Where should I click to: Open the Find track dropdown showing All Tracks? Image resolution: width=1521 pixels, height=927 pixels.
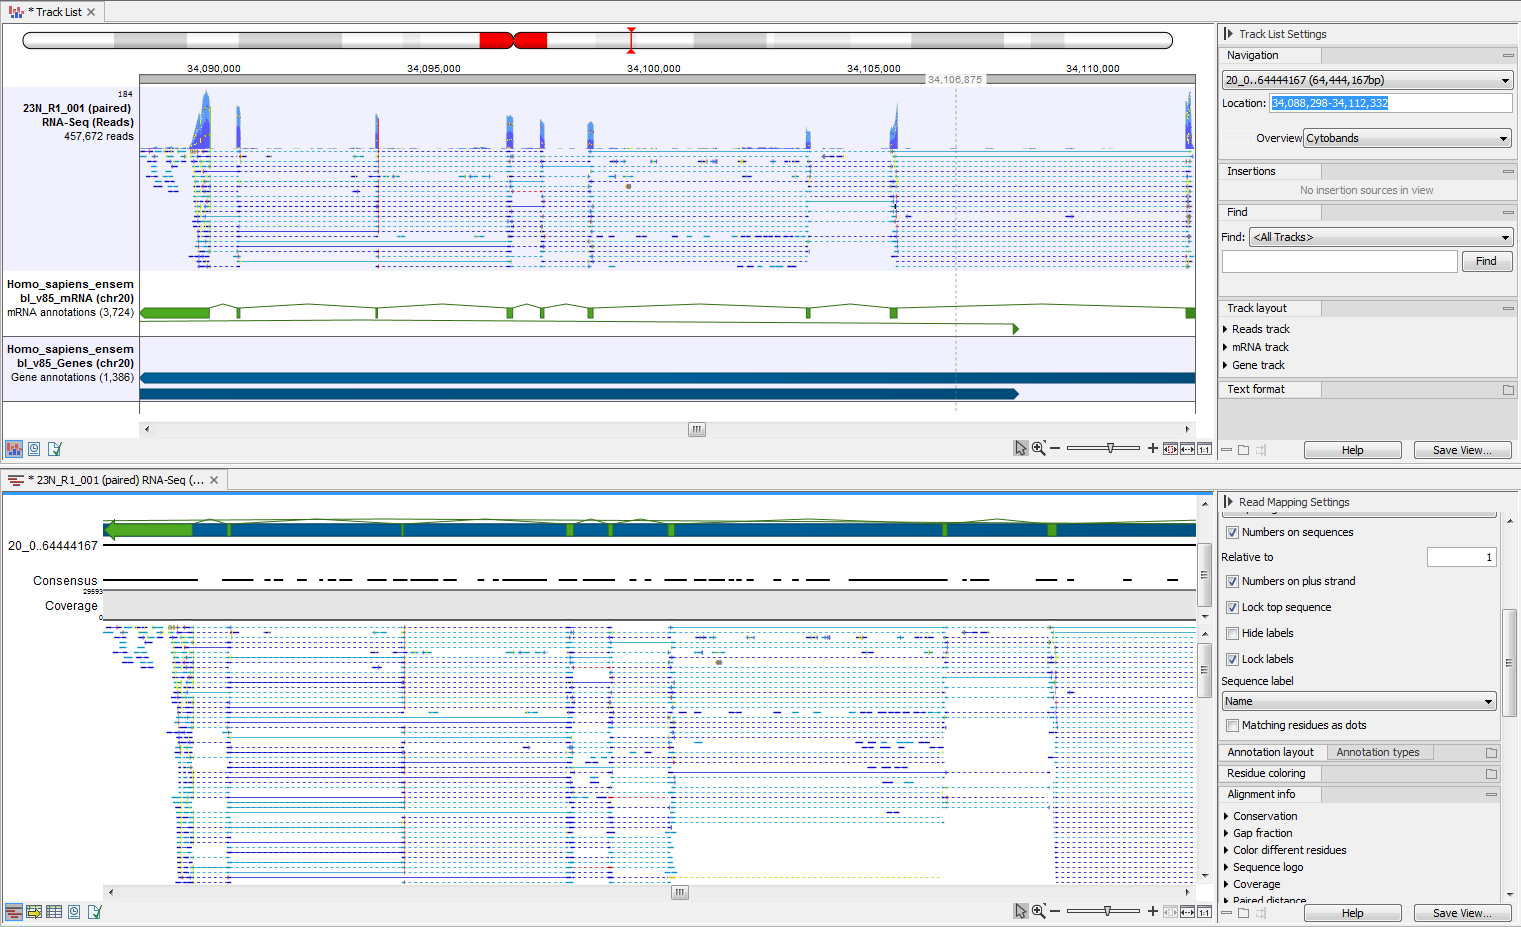tap(1380, 237)
